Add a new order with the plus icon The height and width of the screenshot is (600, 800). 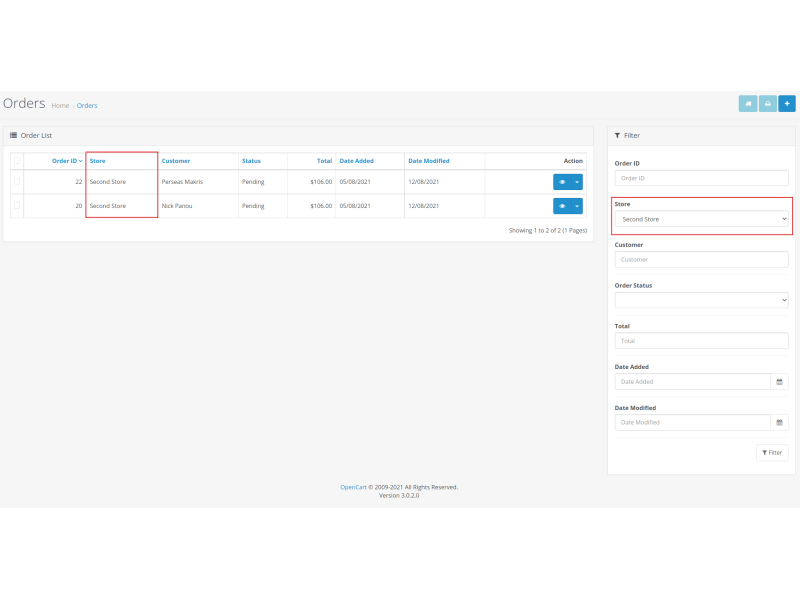[786, 103]
